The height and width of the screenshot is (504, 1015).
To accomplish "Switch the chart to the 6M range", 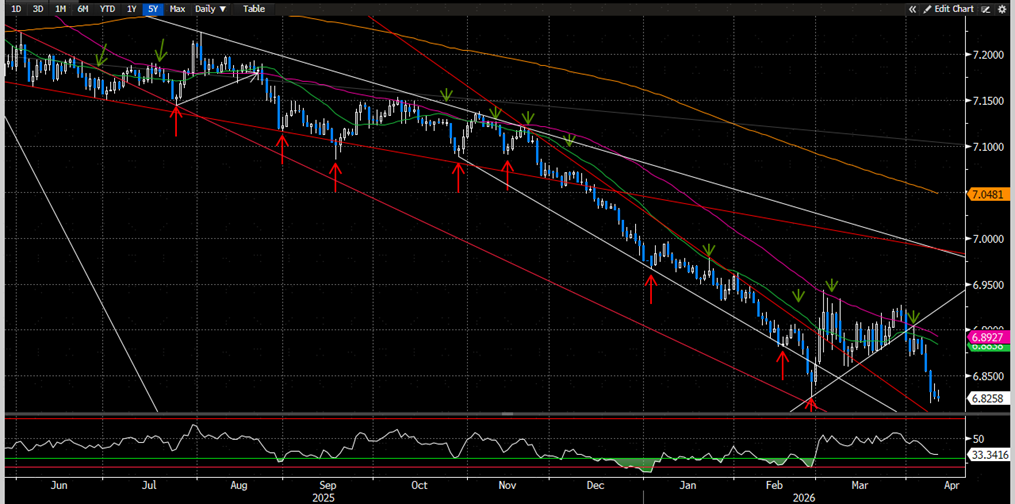I will click(x=83, y=9).
